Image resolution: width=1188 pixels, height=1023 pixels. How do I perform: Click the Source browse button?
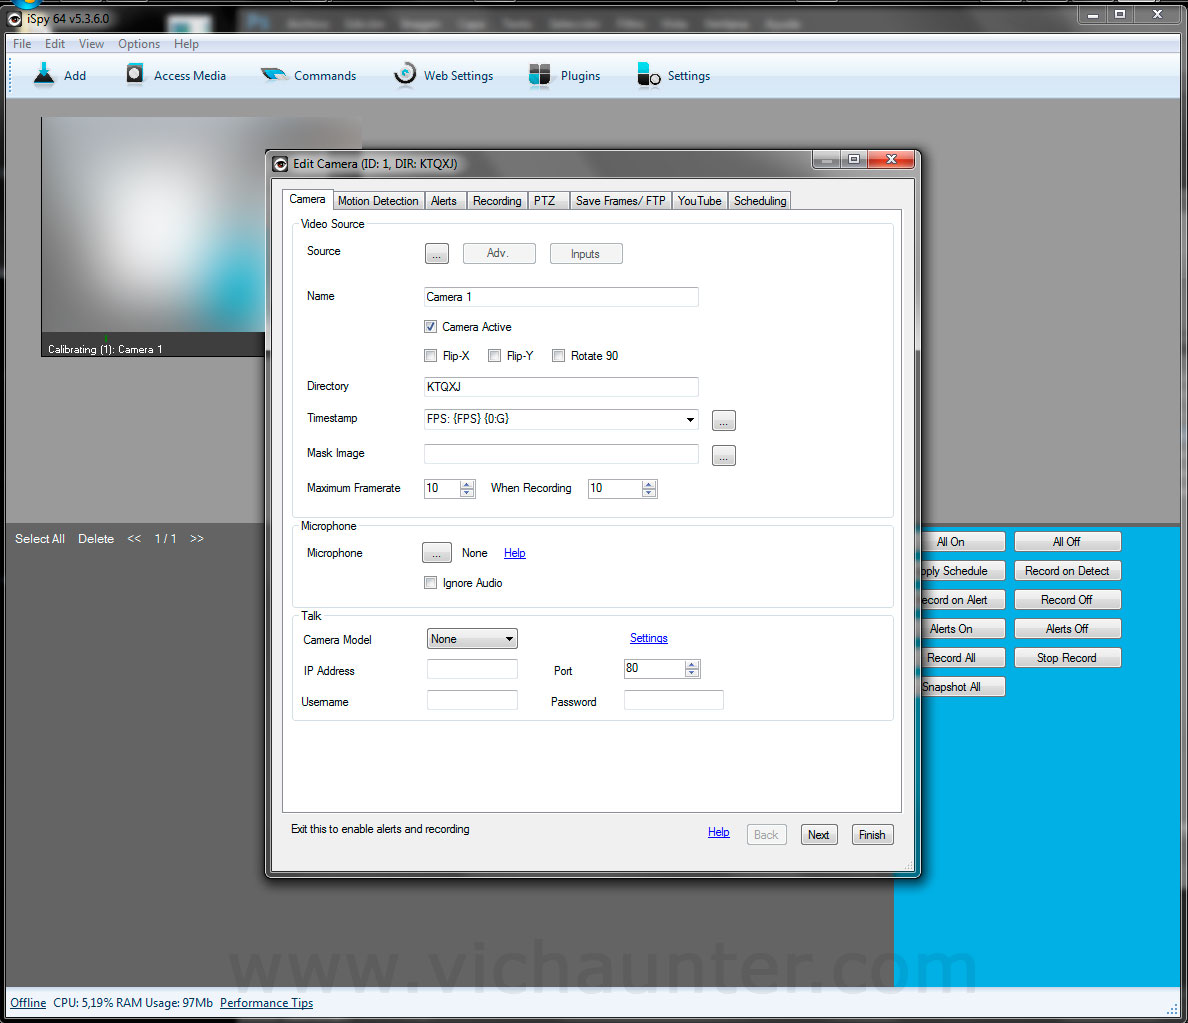[x=436, y=254]
